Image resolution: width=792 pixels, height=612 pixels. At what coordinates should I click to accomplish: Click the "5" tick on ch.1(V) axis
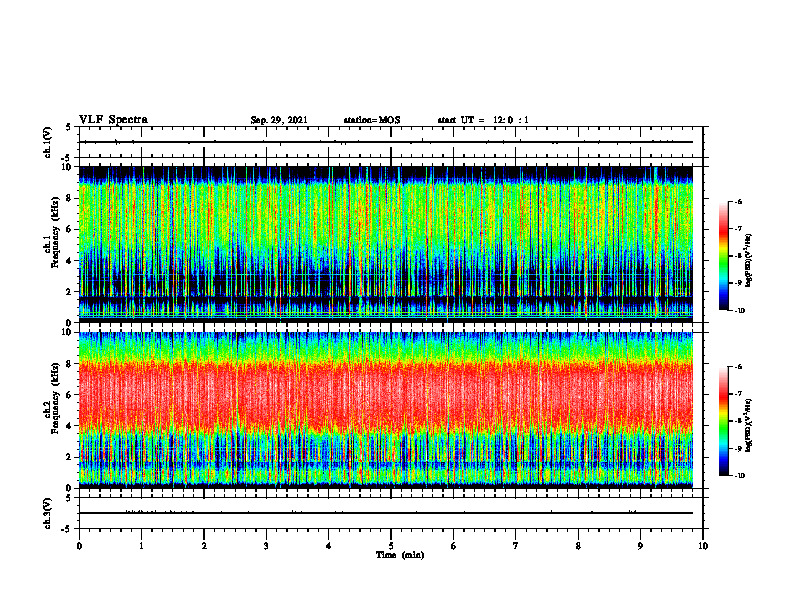(69, 128)
